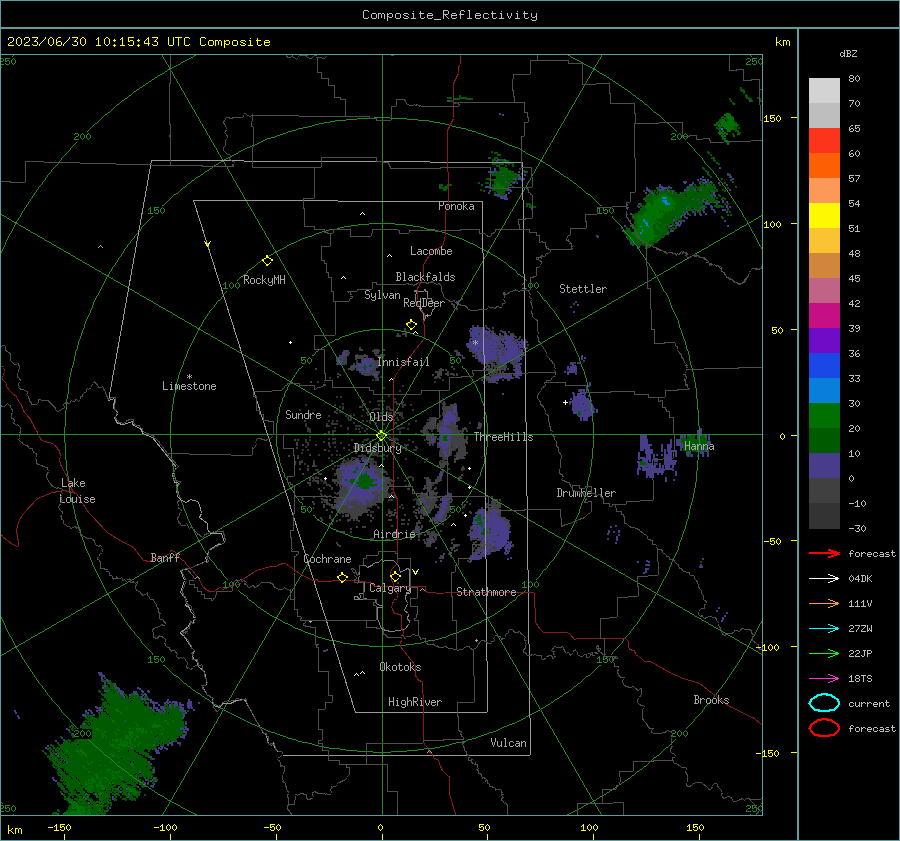Click the yellow diamond marker near RockyMH
The height and width of the screenshot is (841, 900).
click(267, 261)
